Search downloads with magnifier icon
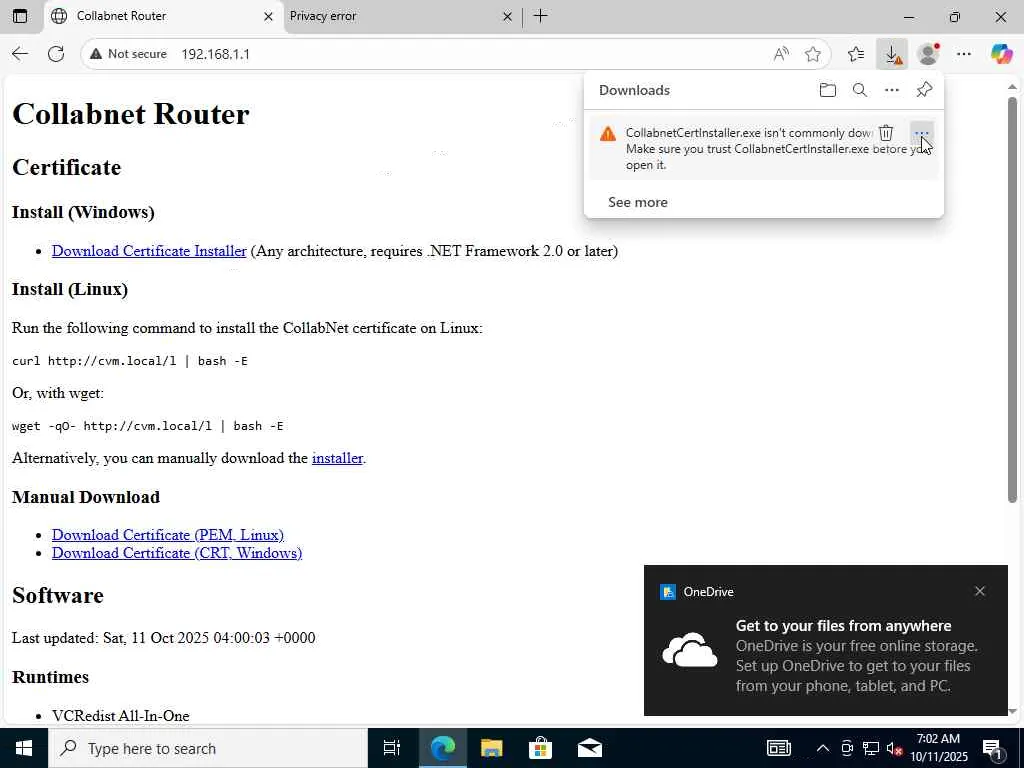Viewport: 1024px width, 768px height. click(860, 90)
